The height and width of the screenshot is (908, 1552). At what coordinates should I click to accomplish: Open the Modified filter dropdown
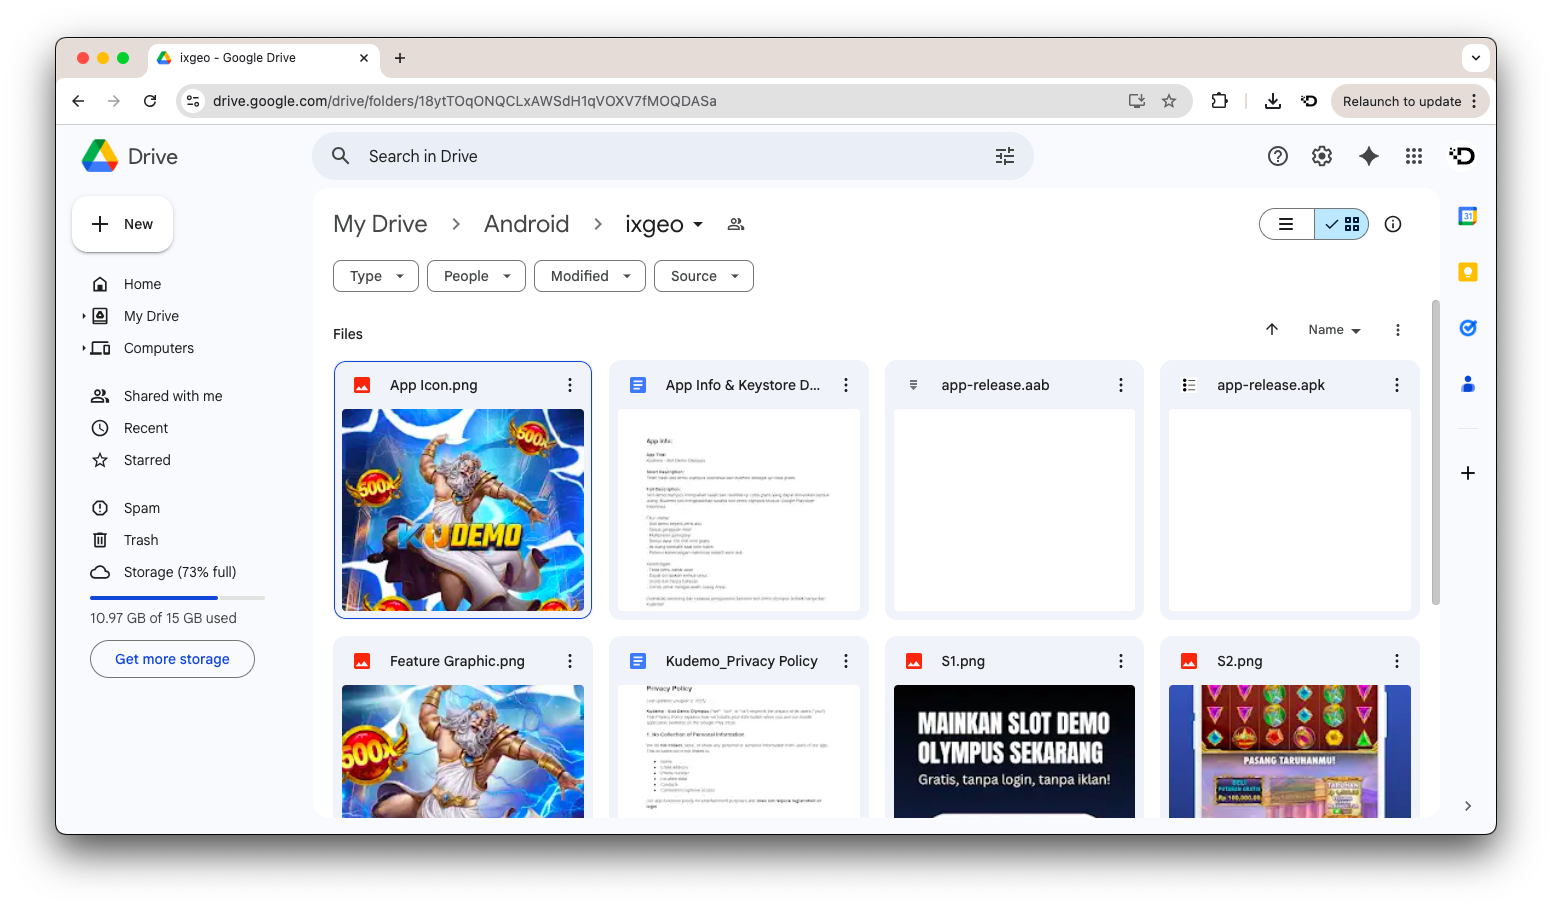(590, 276)
